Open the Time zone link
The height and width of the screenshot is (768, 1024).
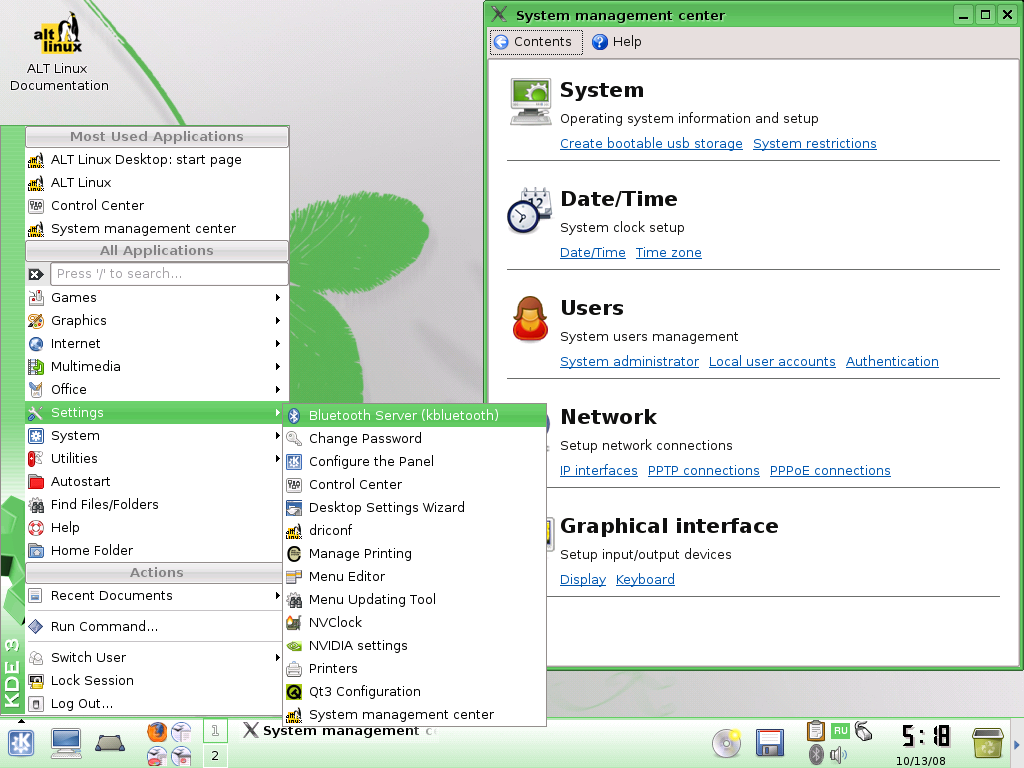668,252
